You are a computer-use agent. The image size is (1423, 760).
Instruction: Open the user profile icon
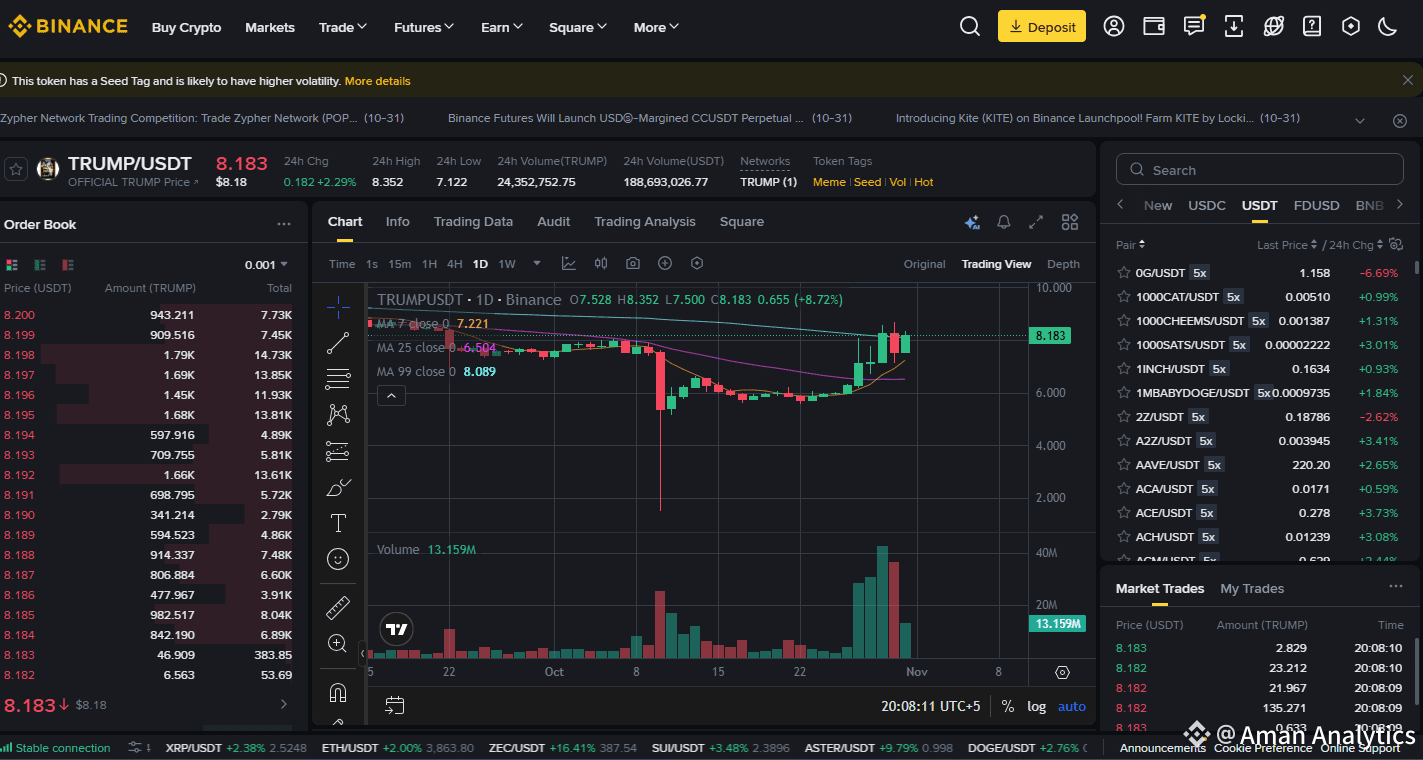click(x=1114, y=27)
